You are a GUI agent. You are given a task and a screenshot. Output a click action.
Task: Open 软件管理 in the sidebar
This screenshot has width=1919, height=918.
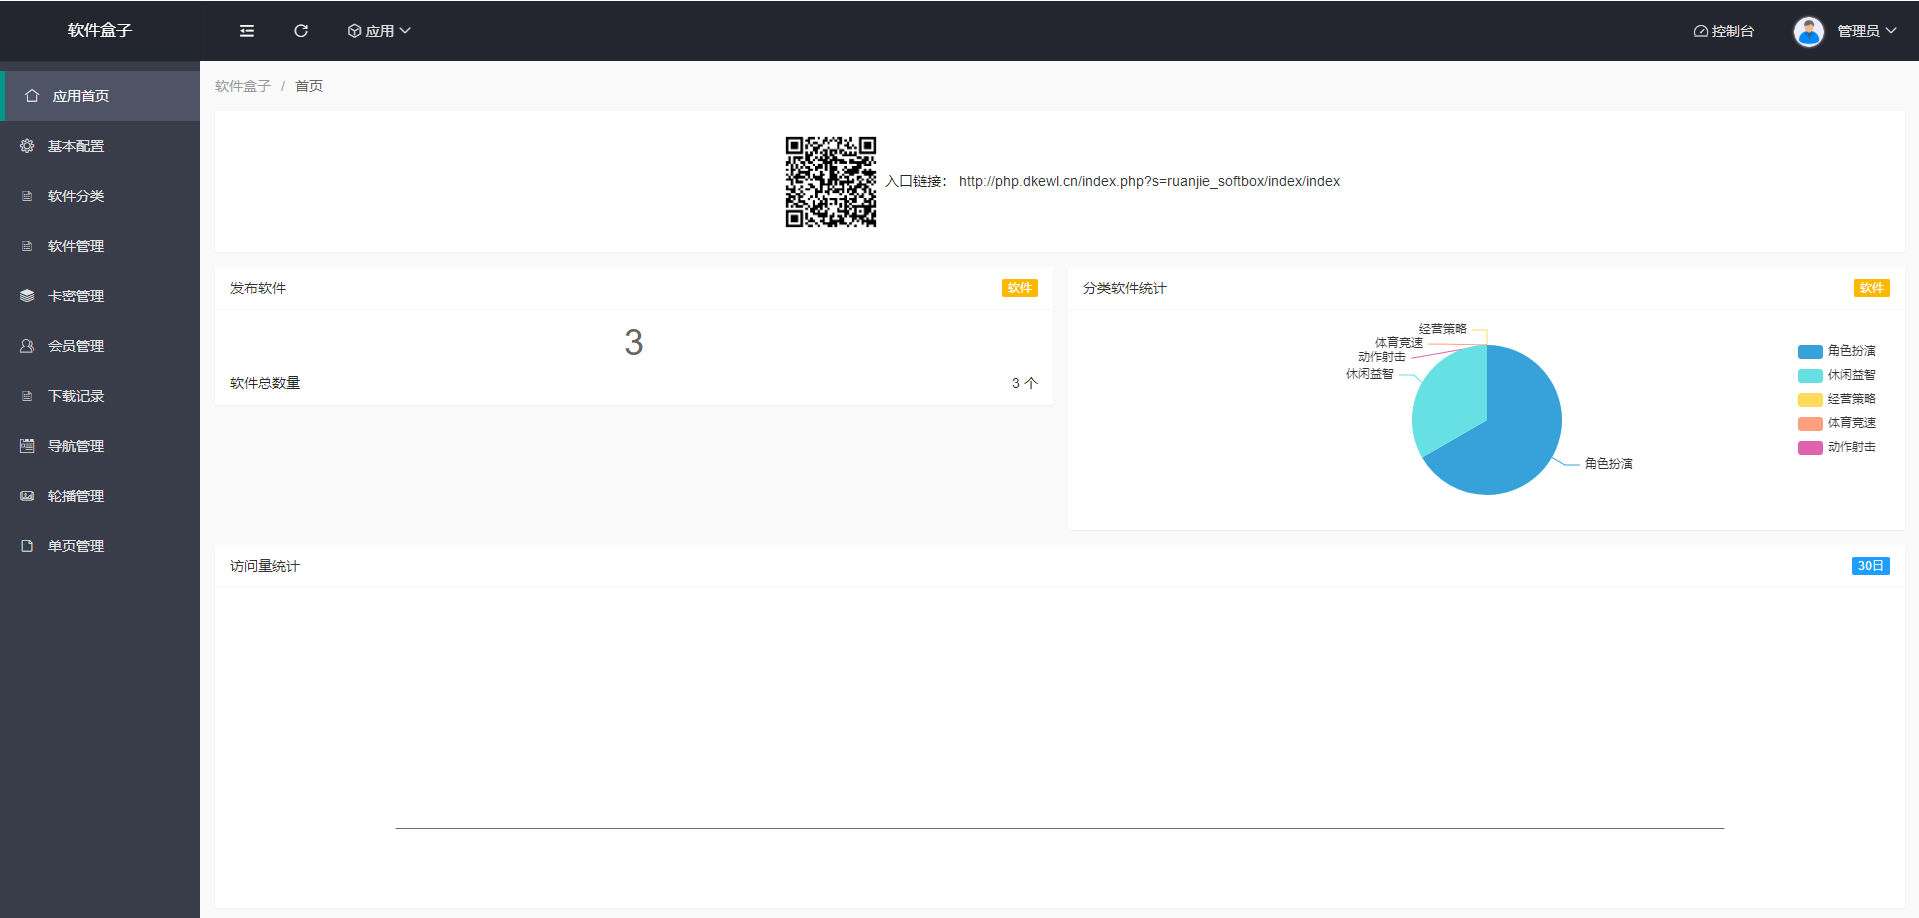(x=76, y=246)
